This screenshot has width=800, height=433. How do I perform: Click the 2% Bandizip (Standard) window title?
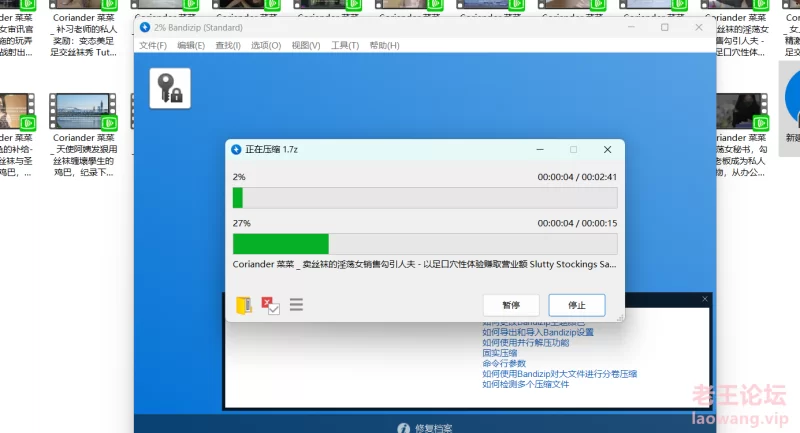point(198,28)
